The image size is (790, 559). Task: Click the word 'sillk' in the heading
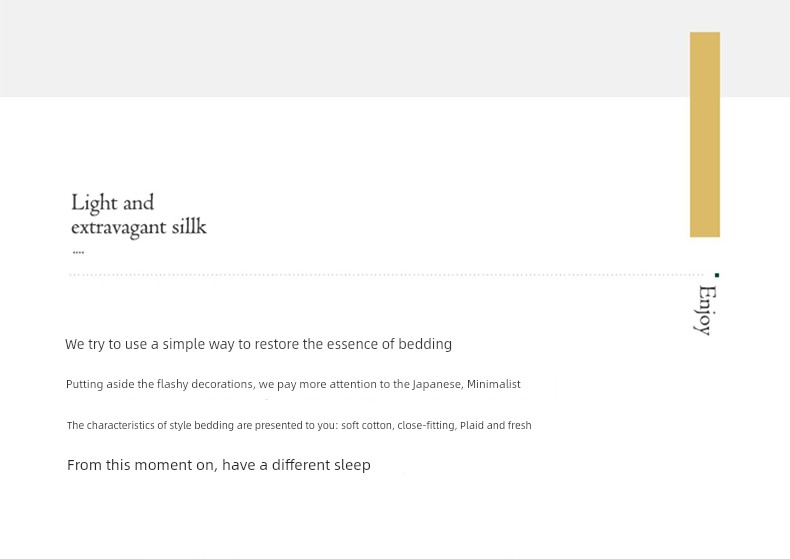point(189,227)
